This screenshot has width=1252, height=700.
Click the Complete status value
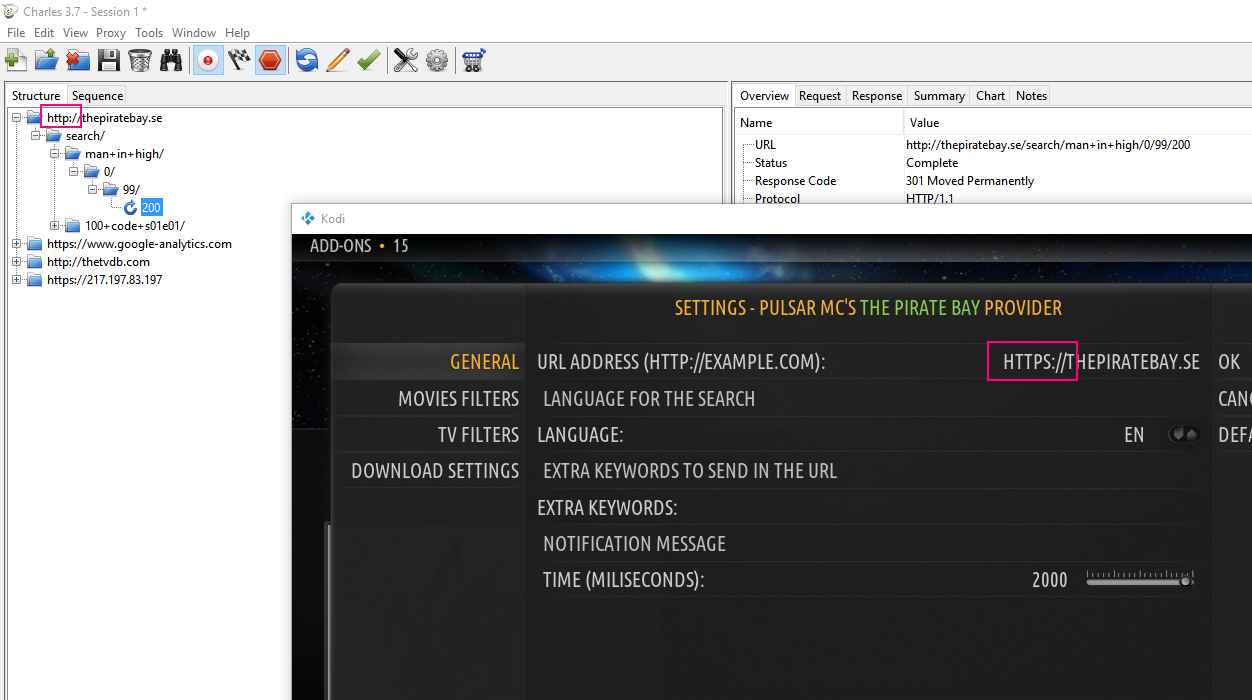pos(932,163)
